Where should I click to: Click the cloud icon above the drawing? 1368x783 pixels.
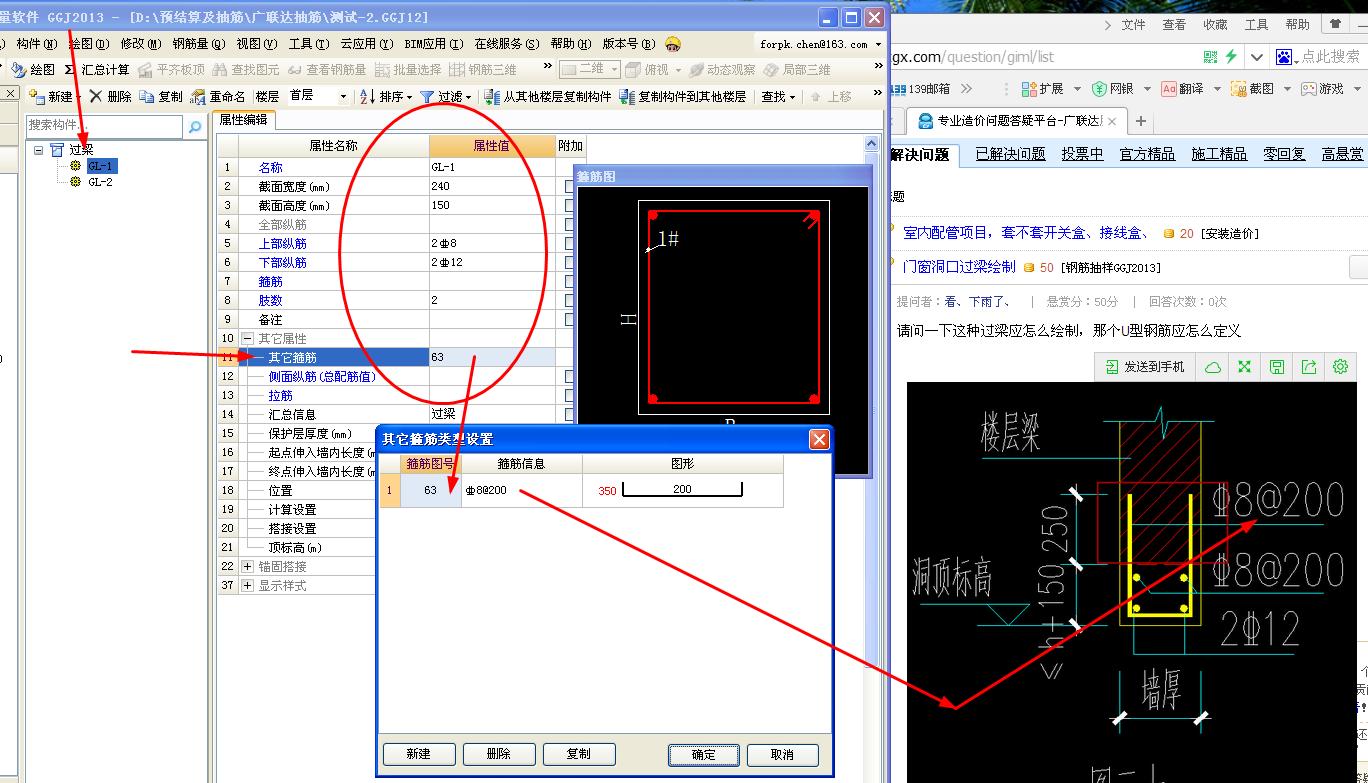pyautogui.click(x=1213, y=367)
